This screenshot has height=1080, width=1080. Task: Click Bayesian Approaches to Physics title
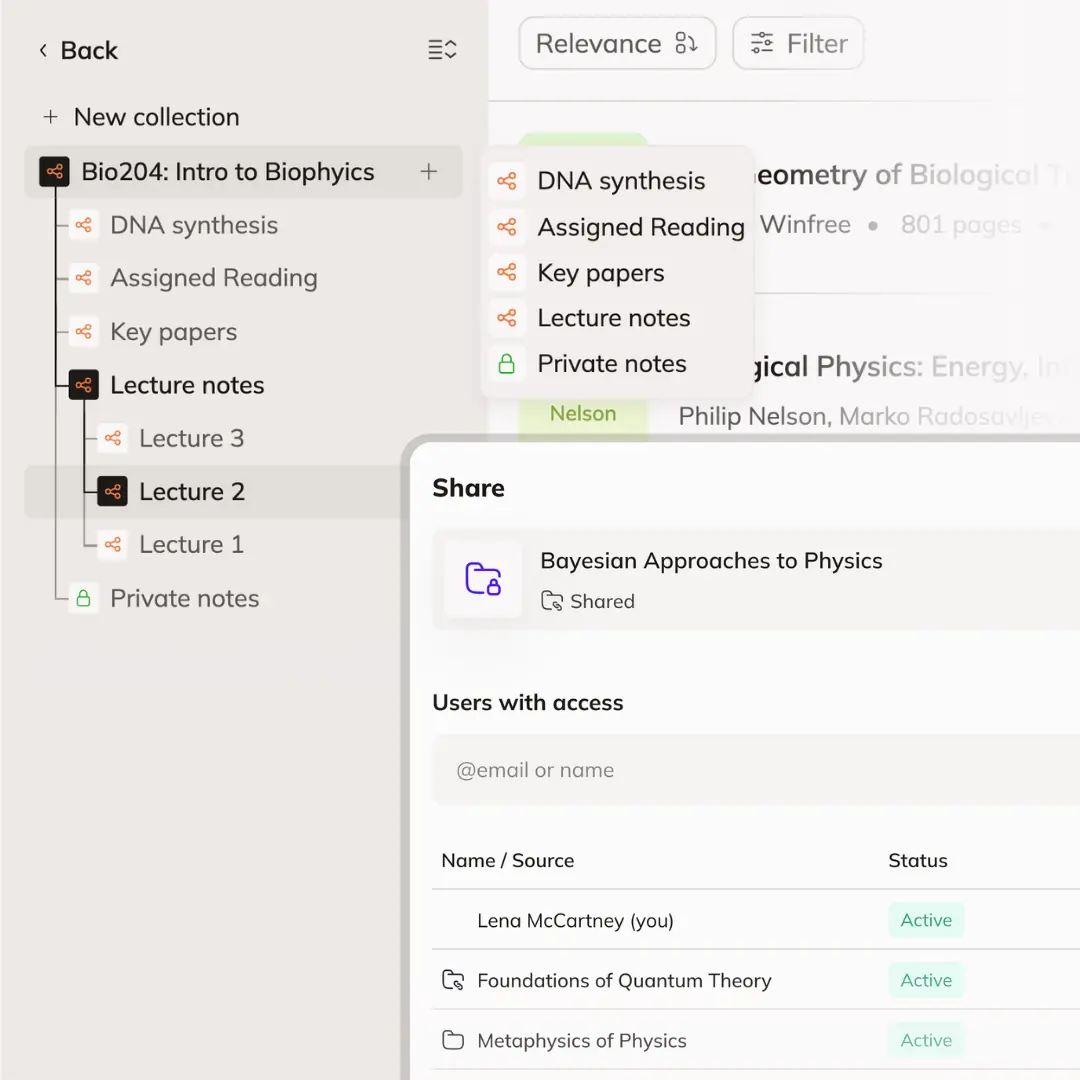[x=711, y=561]
